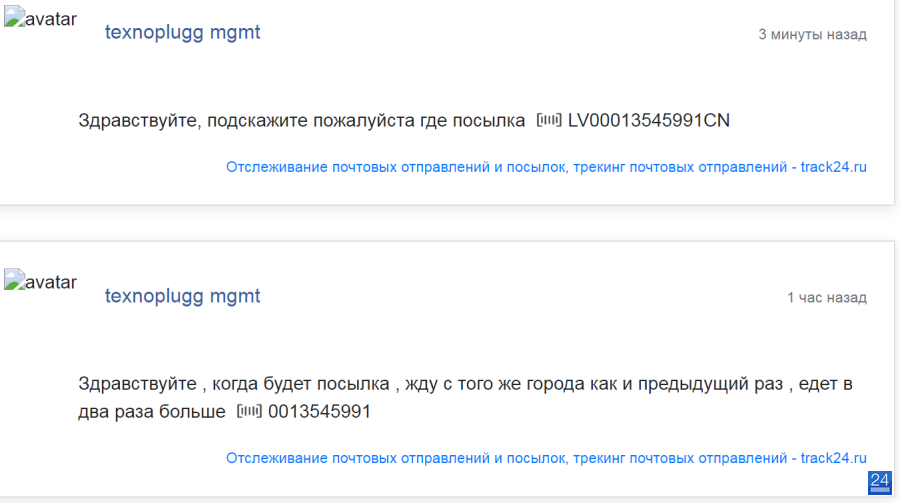The width and height of the screenshot is (900, 503).
Task: Click the message 'подскажите пожалуйста где посылка'
Action: (x=366, y=121)
